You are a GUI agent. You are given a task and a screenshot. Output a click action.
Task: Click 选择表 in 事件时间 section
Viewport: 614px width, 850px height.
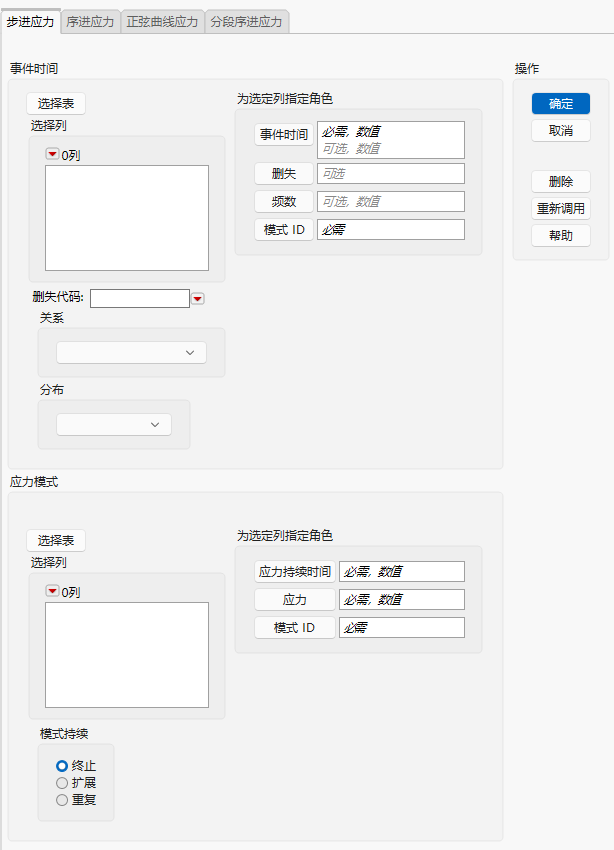[x=56, y=104]
